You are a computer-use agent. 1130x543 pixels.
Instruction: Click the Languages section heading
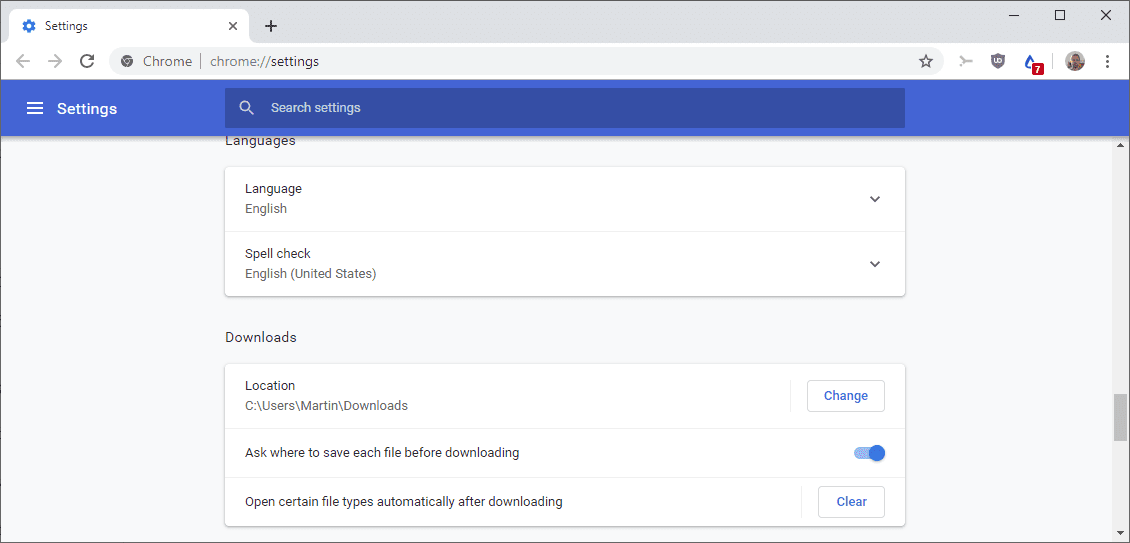click(x=260, y=141)
